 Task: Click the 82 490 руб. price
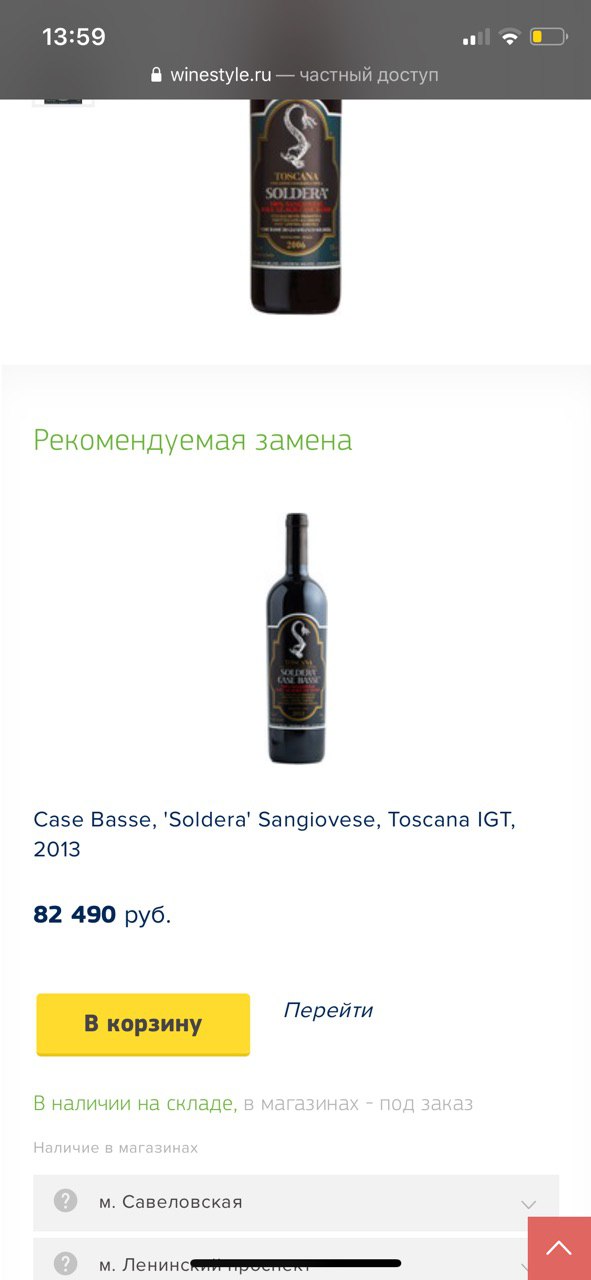tap(102, 915)
